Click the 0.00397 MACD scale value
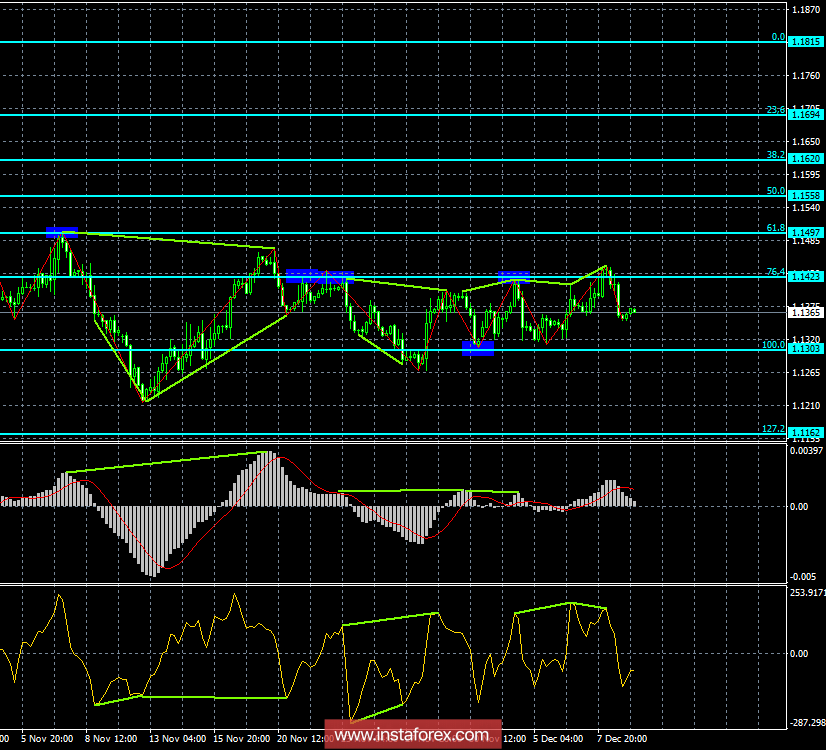826x750 pixels. click(806, 453)
